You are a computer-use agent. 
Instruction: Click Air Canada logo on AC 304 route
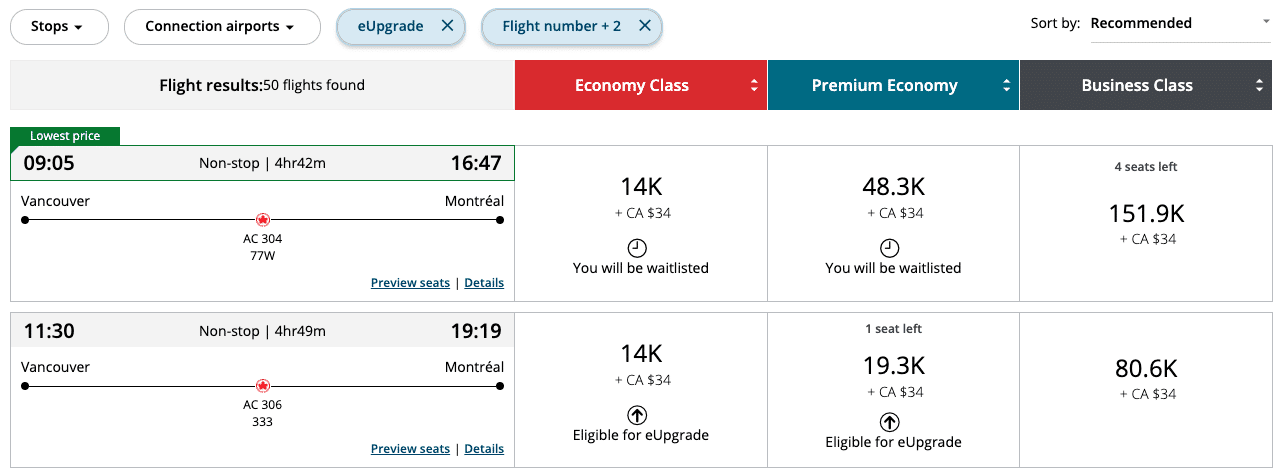(263, 219)
